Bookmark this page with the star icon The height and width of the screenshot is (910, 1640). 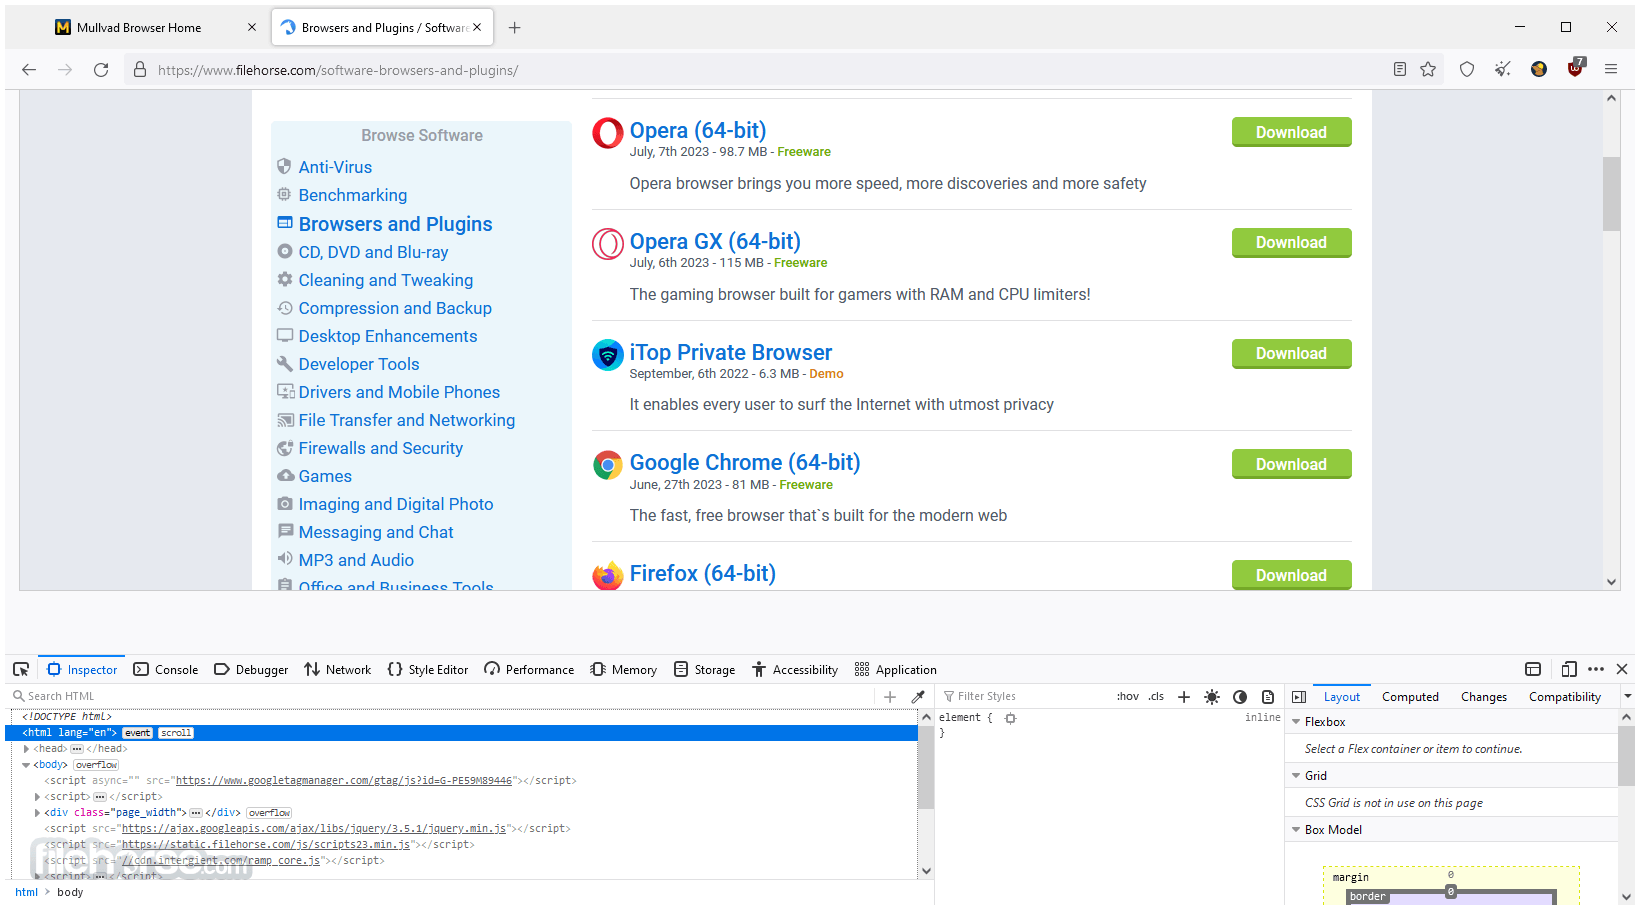click(x=1428, y=69)
